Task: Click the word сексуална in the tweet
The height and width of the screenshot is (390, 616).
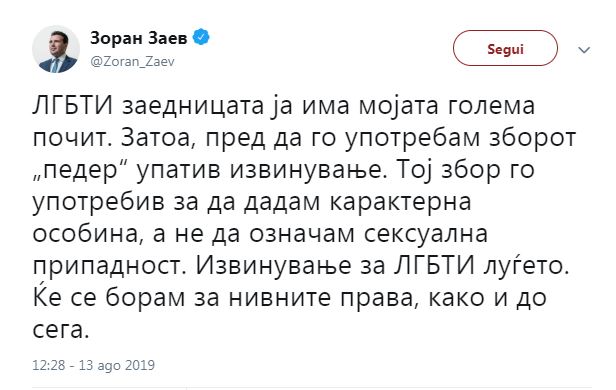Action: (426, 235)
